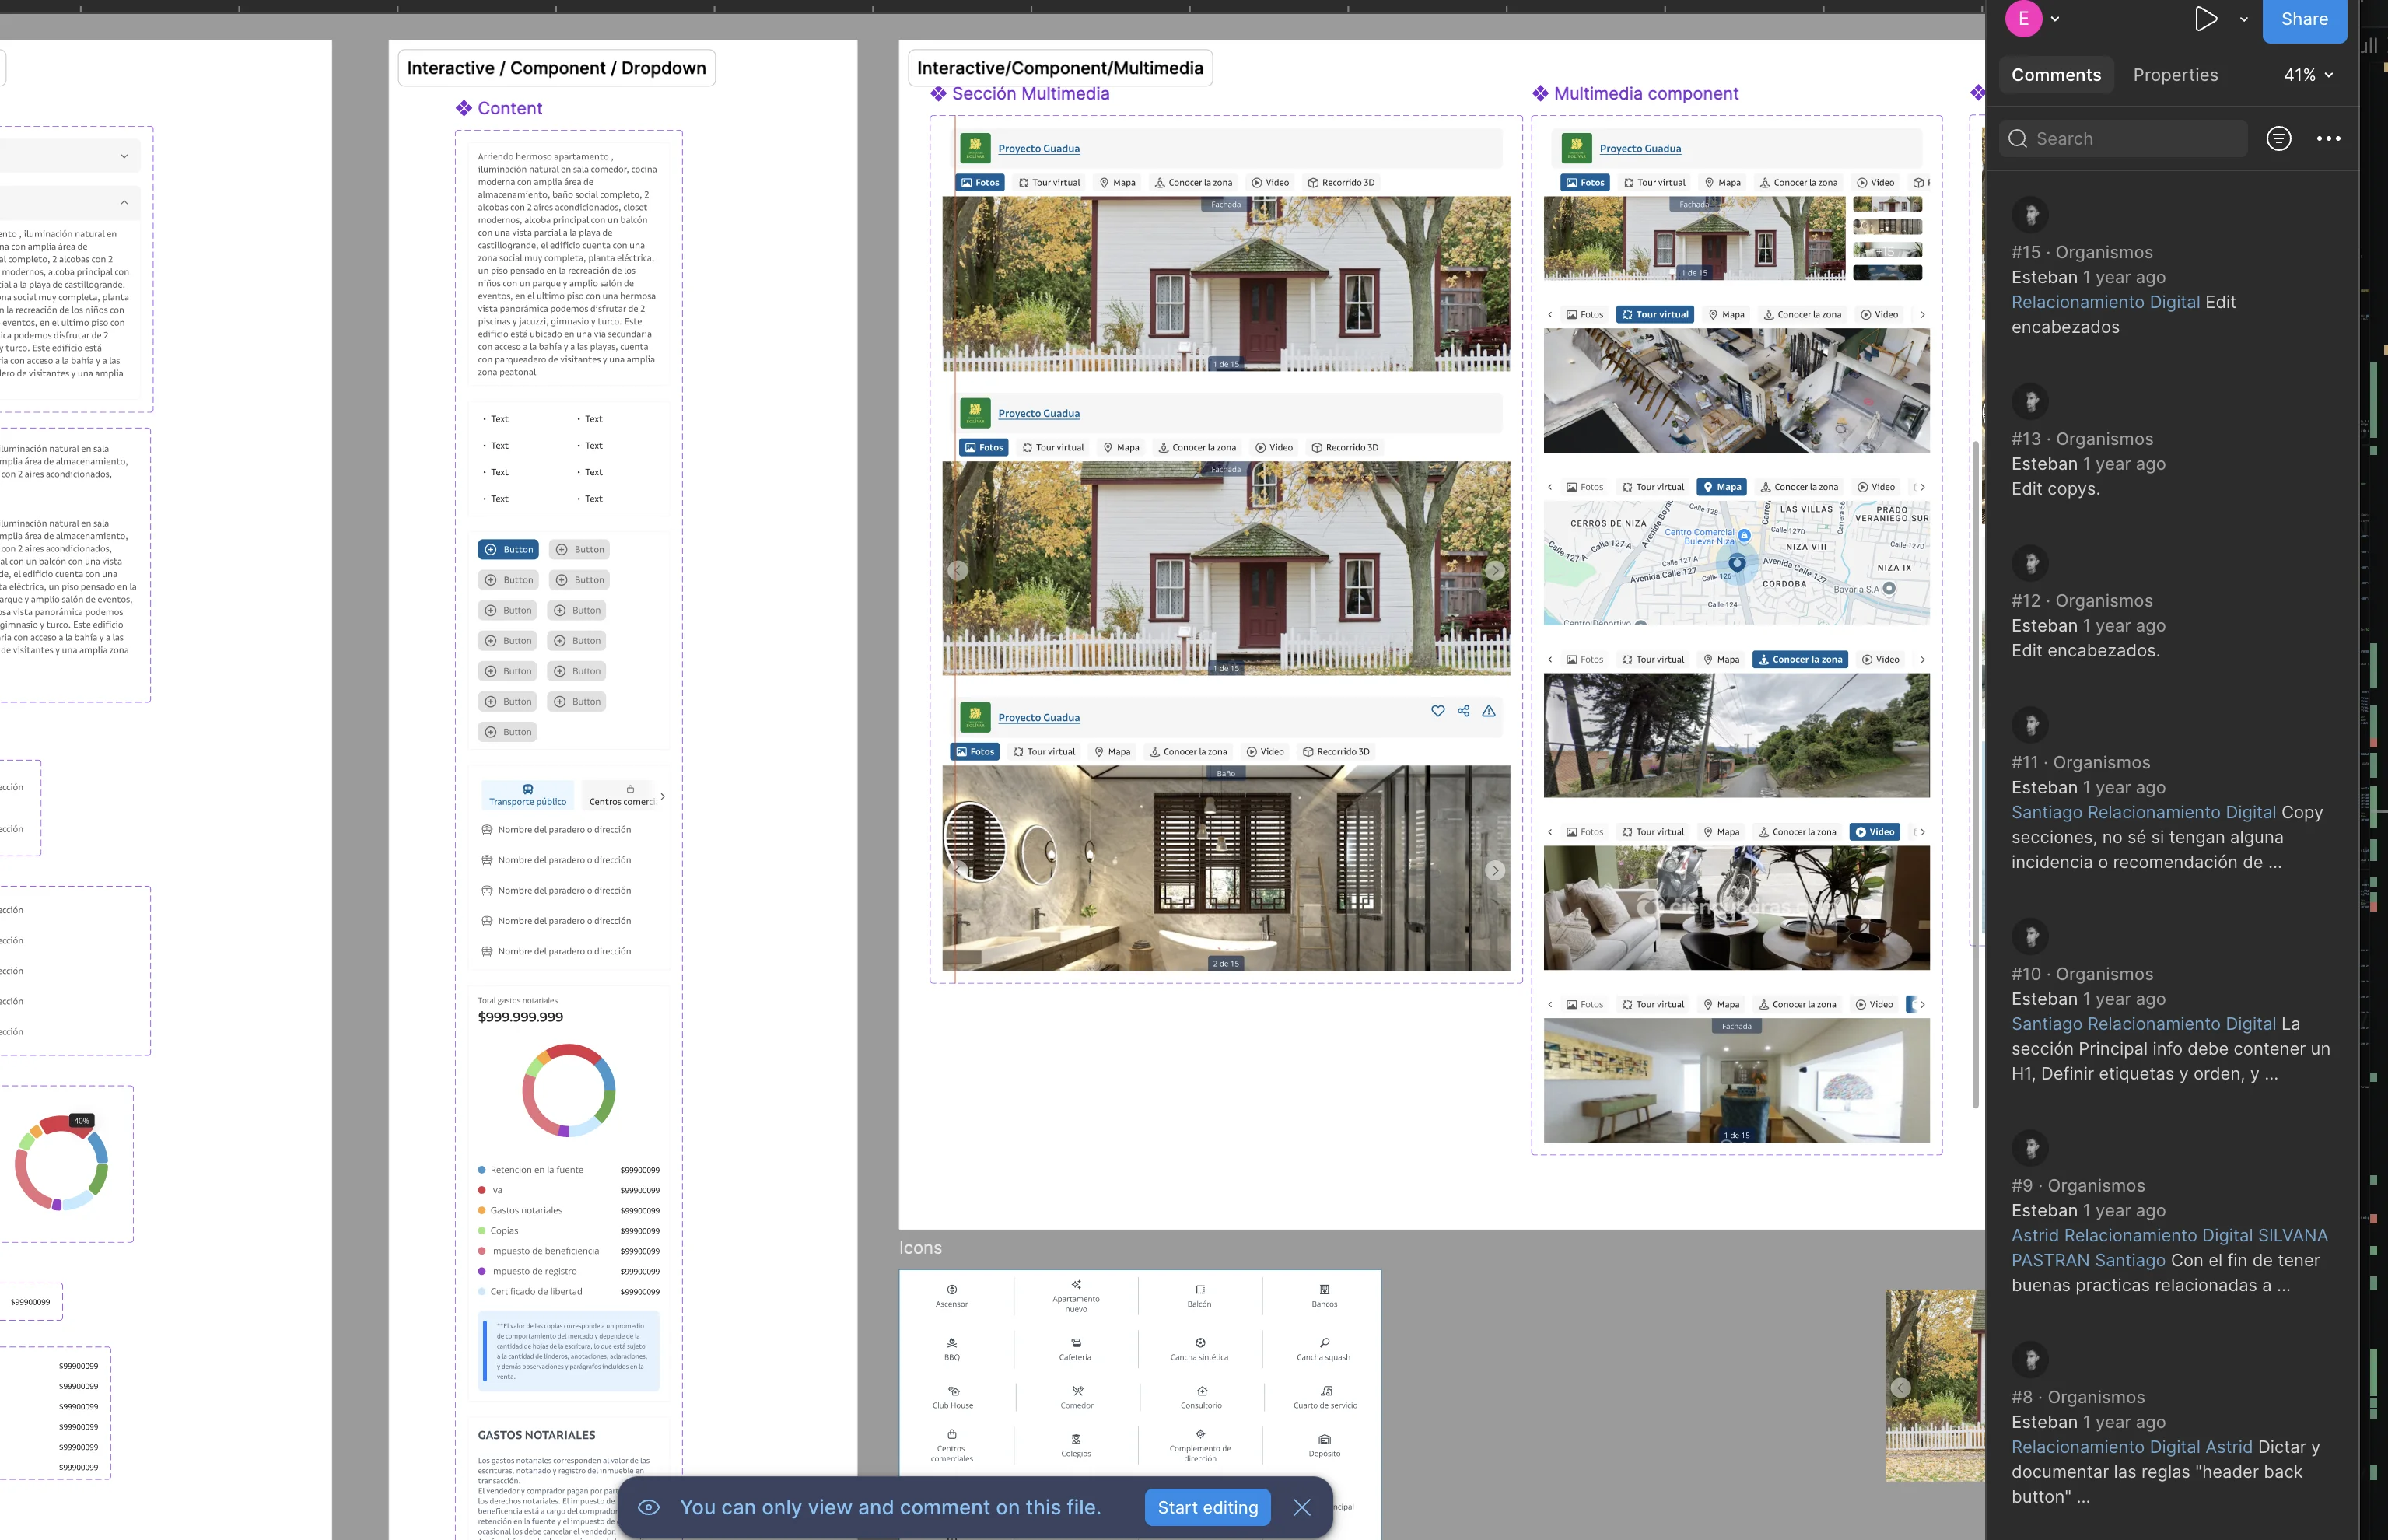Click the Transporte público tab
2388x1540 pixels.
click(527, 795)
